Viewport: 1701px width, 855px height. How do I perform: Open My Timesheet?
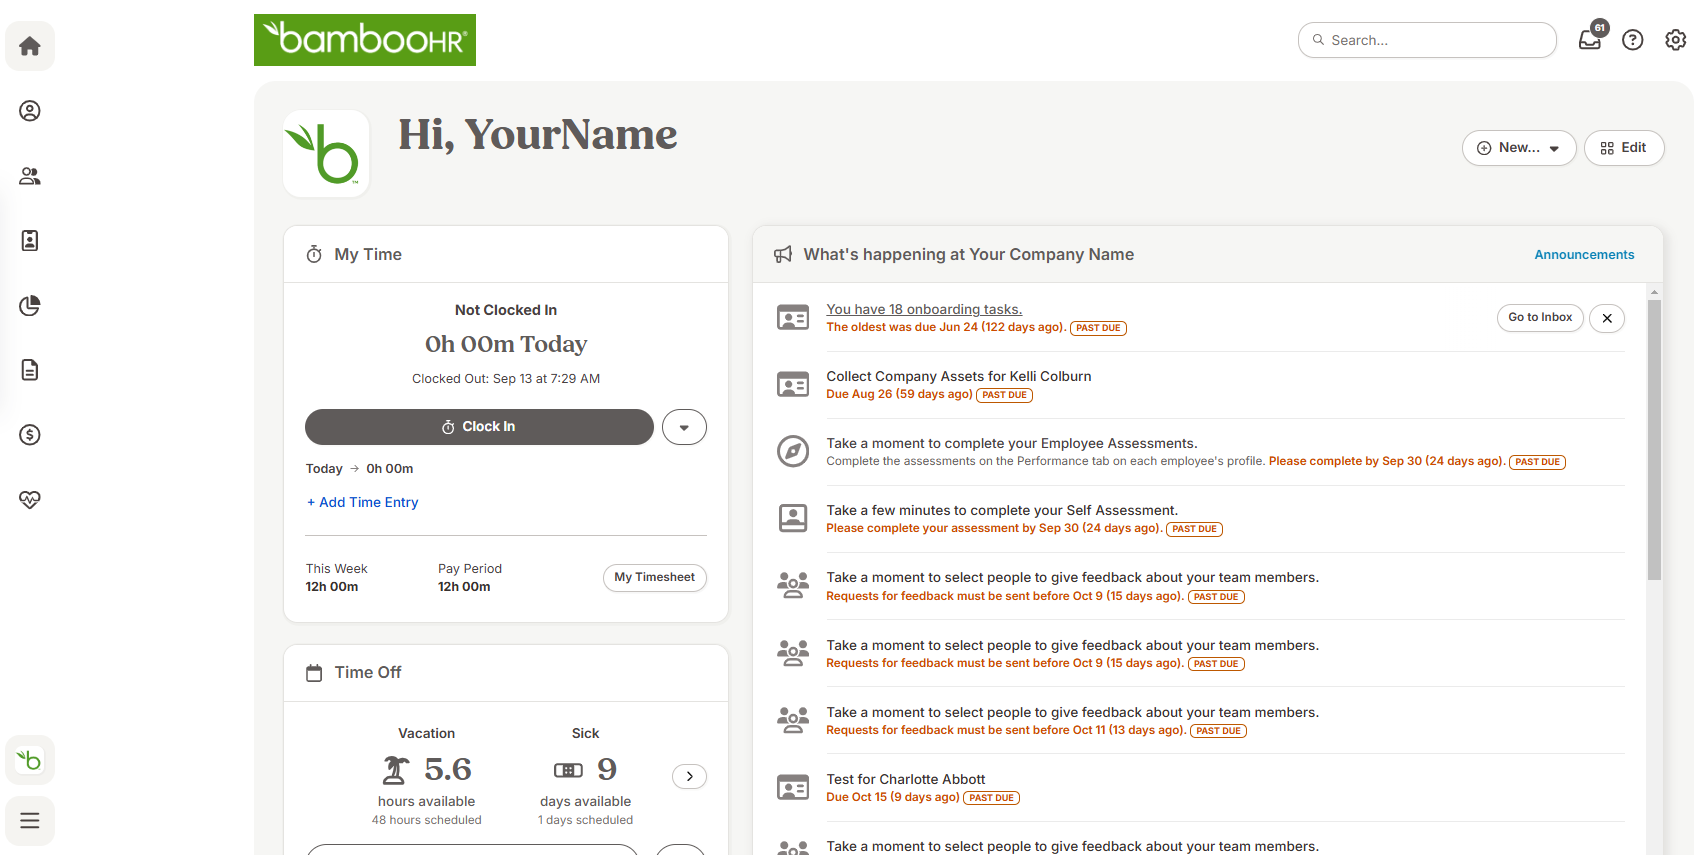tap(655, 578)
